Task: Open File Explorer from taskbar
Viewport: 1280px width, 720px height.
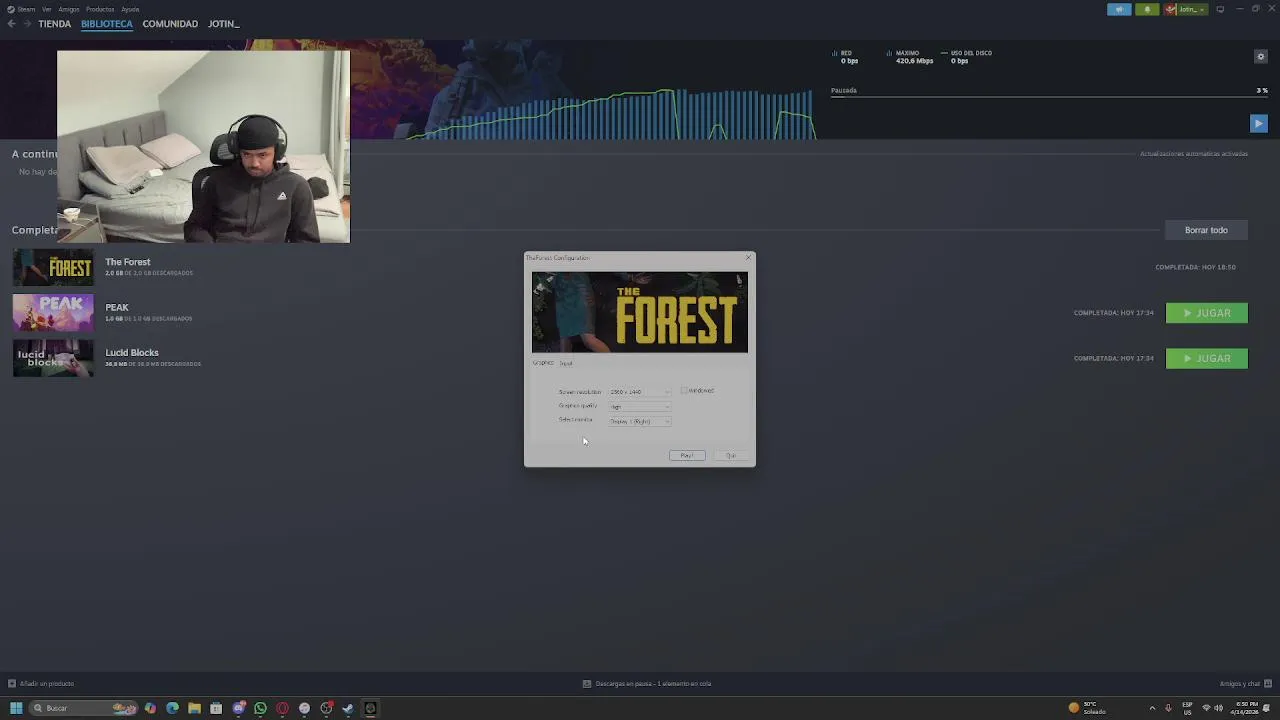Action: (x=194, y=708)
